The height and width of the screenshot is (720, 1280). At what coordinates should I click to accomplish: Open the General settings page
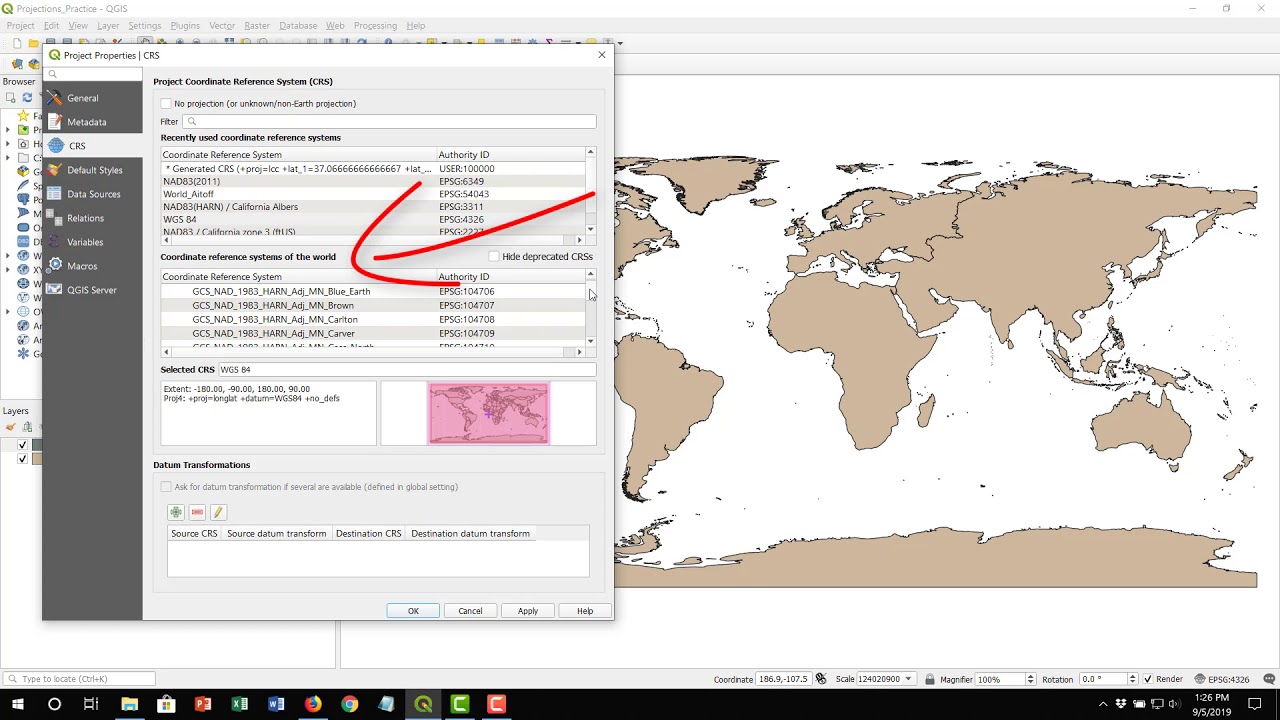click(x=93, y=98)
